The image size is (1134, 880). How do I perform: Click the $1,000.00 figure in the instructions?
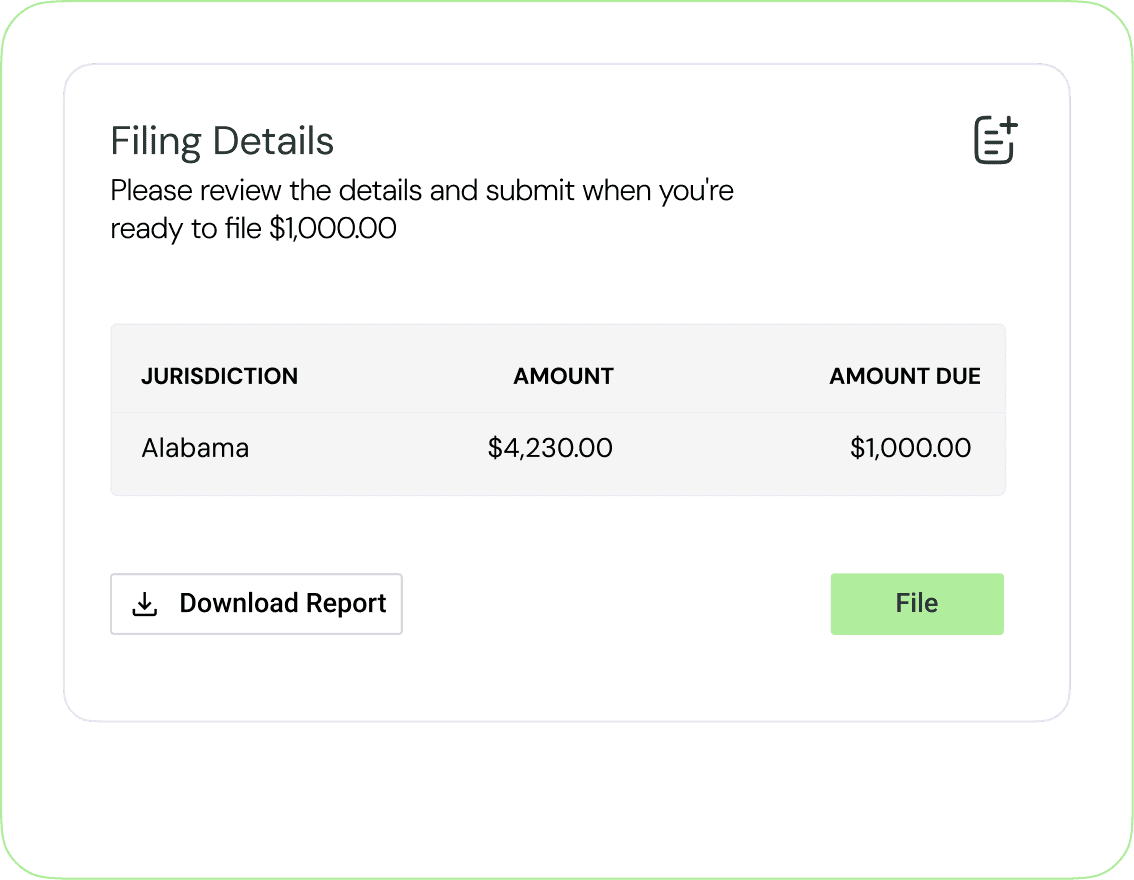click(333, 229)
